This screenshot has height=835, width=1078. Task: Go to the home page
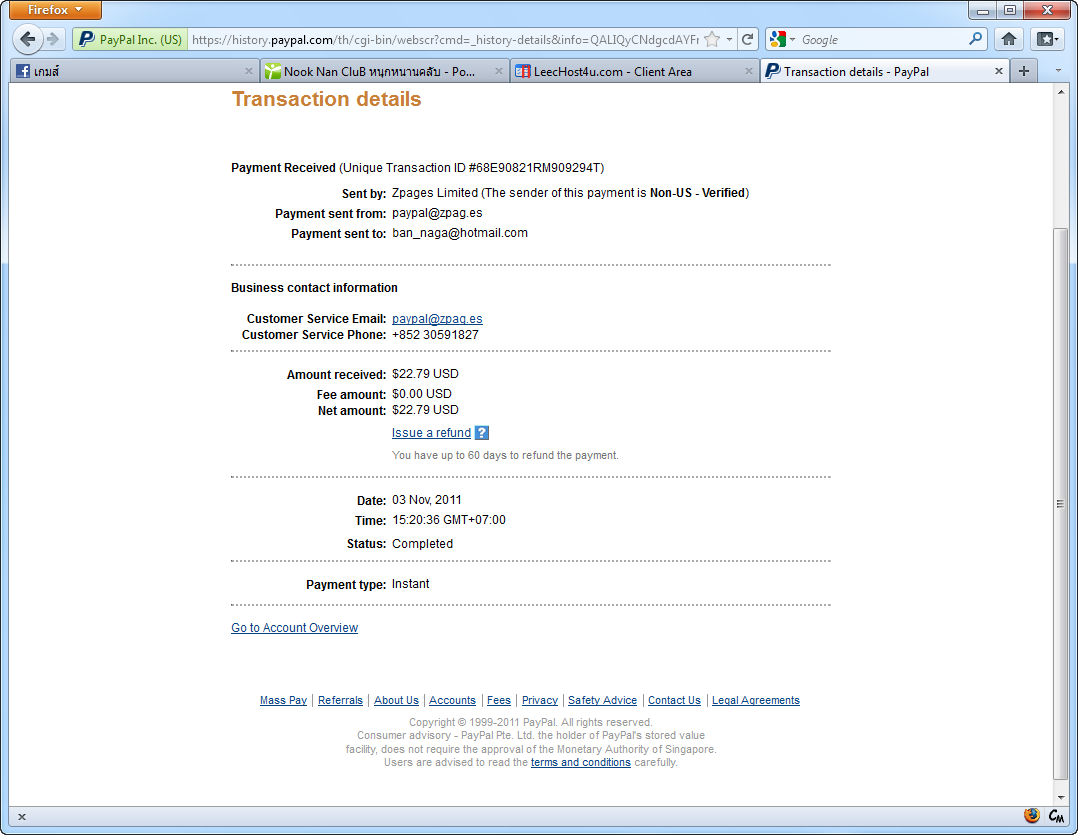1009,40
